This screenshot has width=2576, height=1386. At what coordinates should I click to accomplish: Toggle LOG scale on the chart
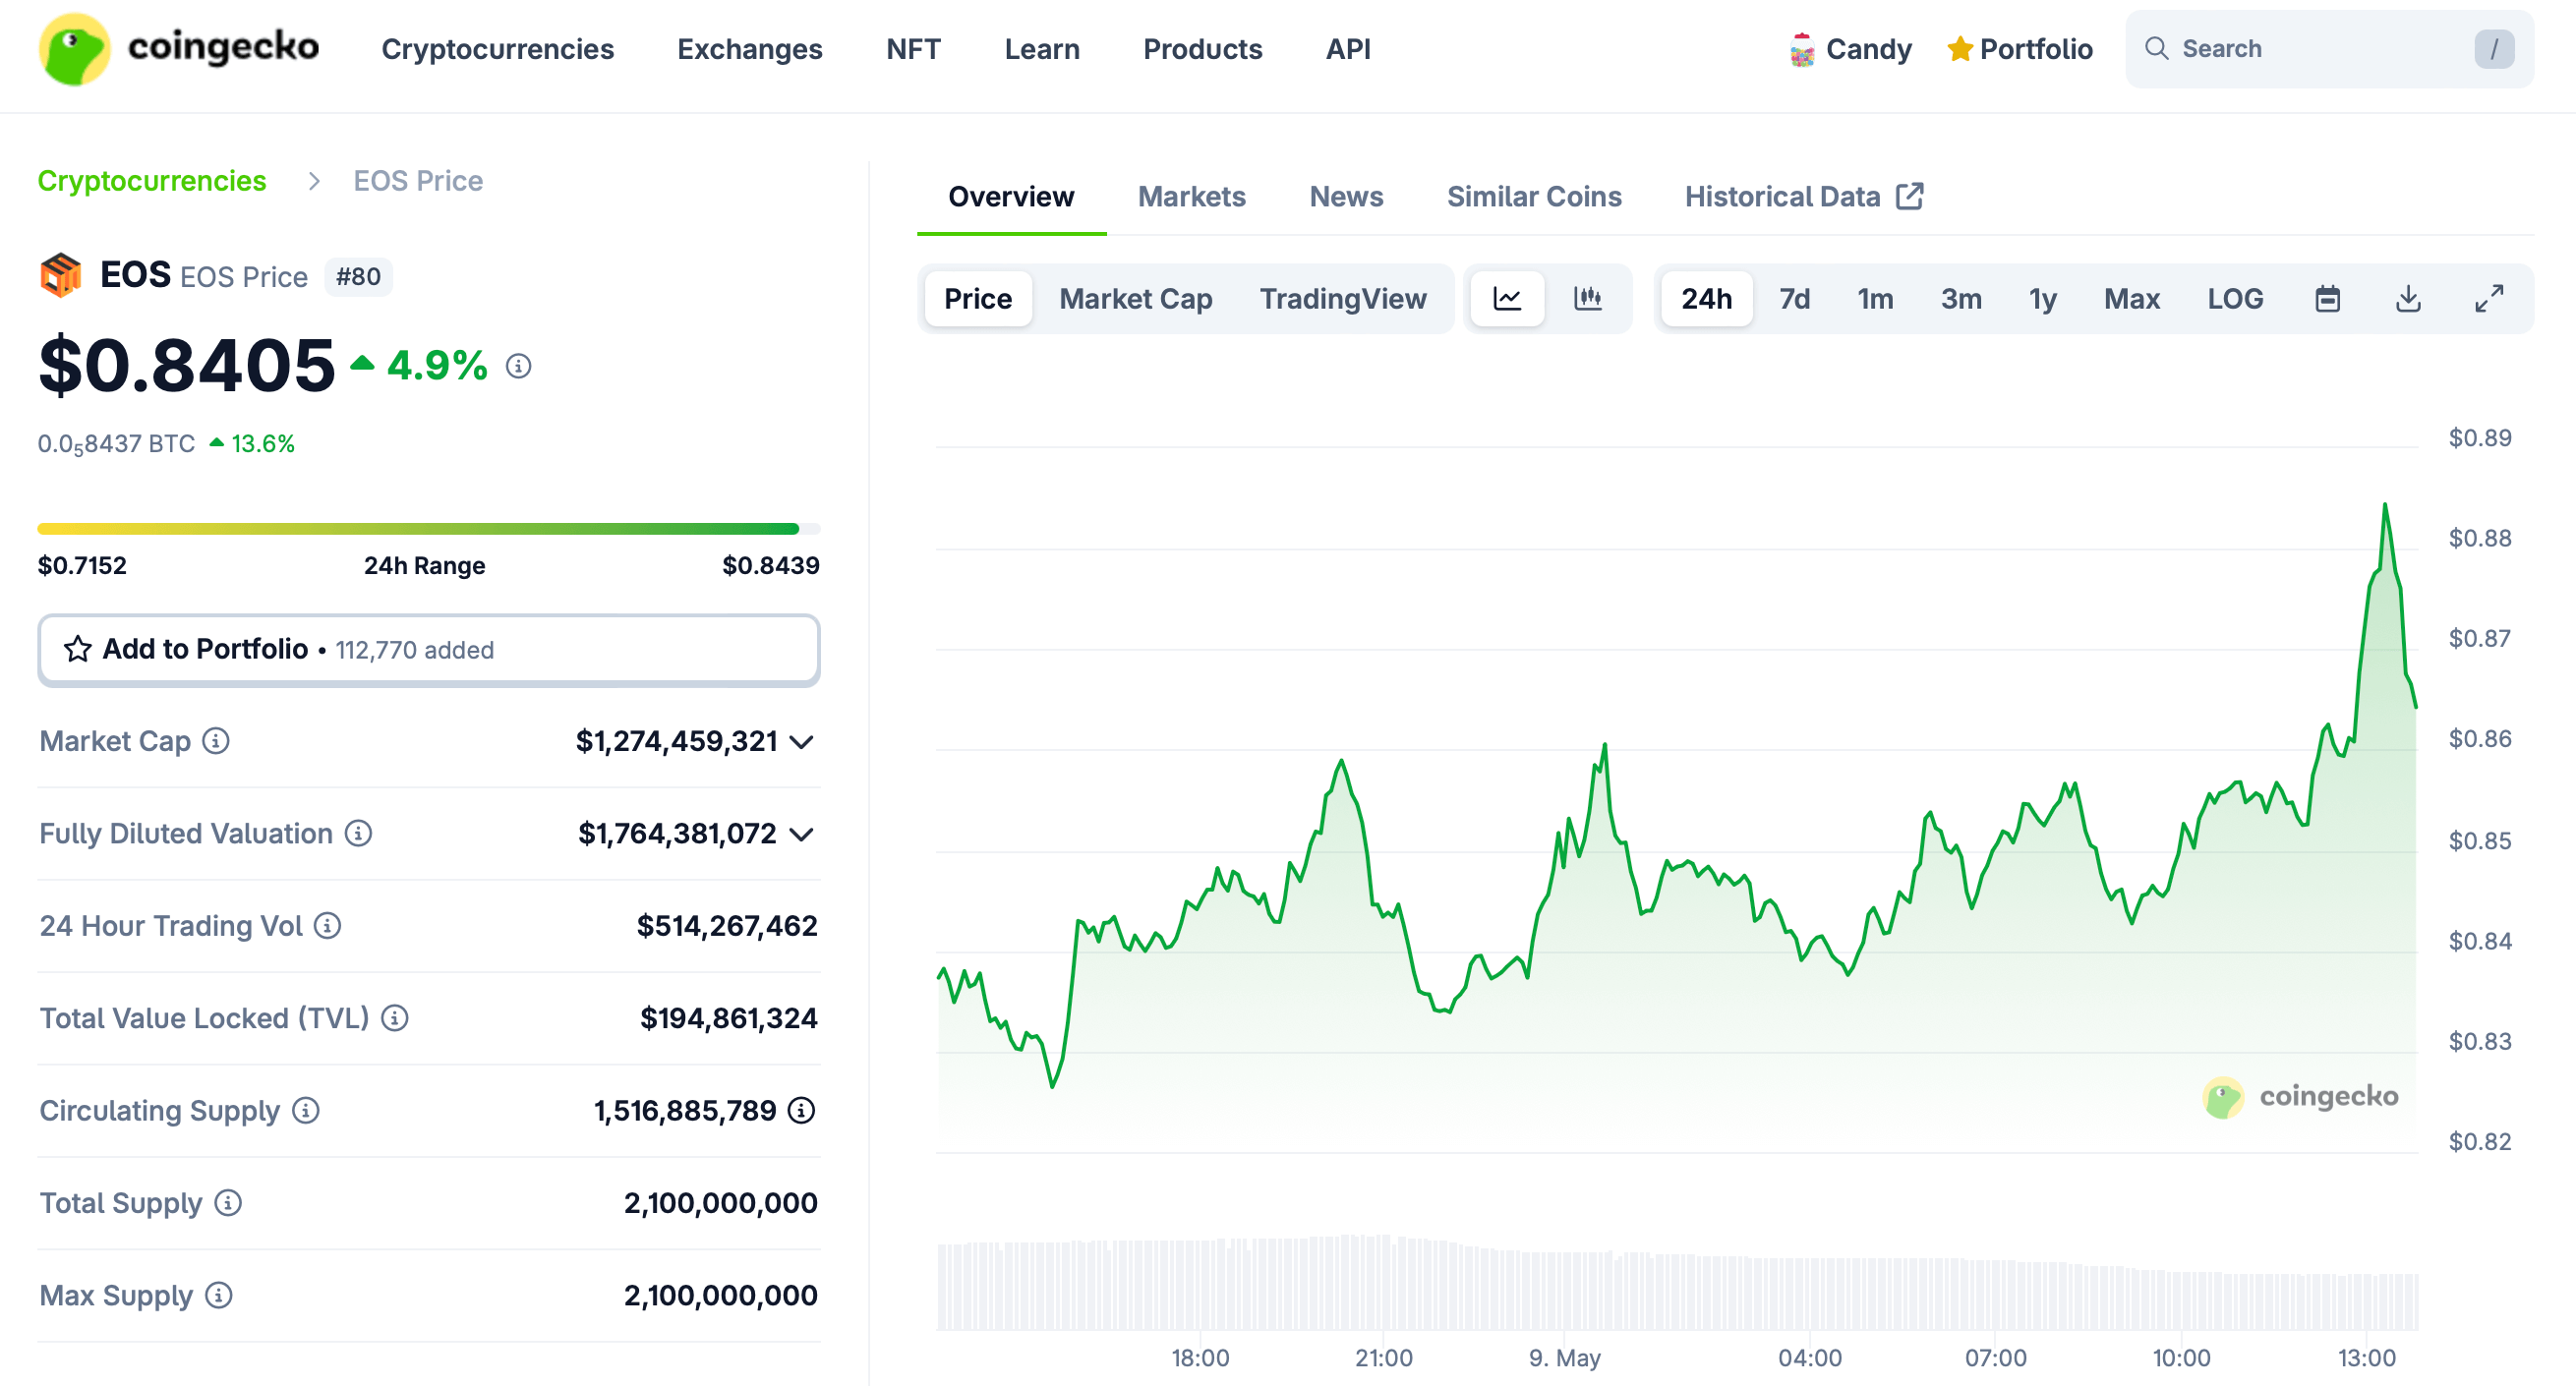[2235, 298]
